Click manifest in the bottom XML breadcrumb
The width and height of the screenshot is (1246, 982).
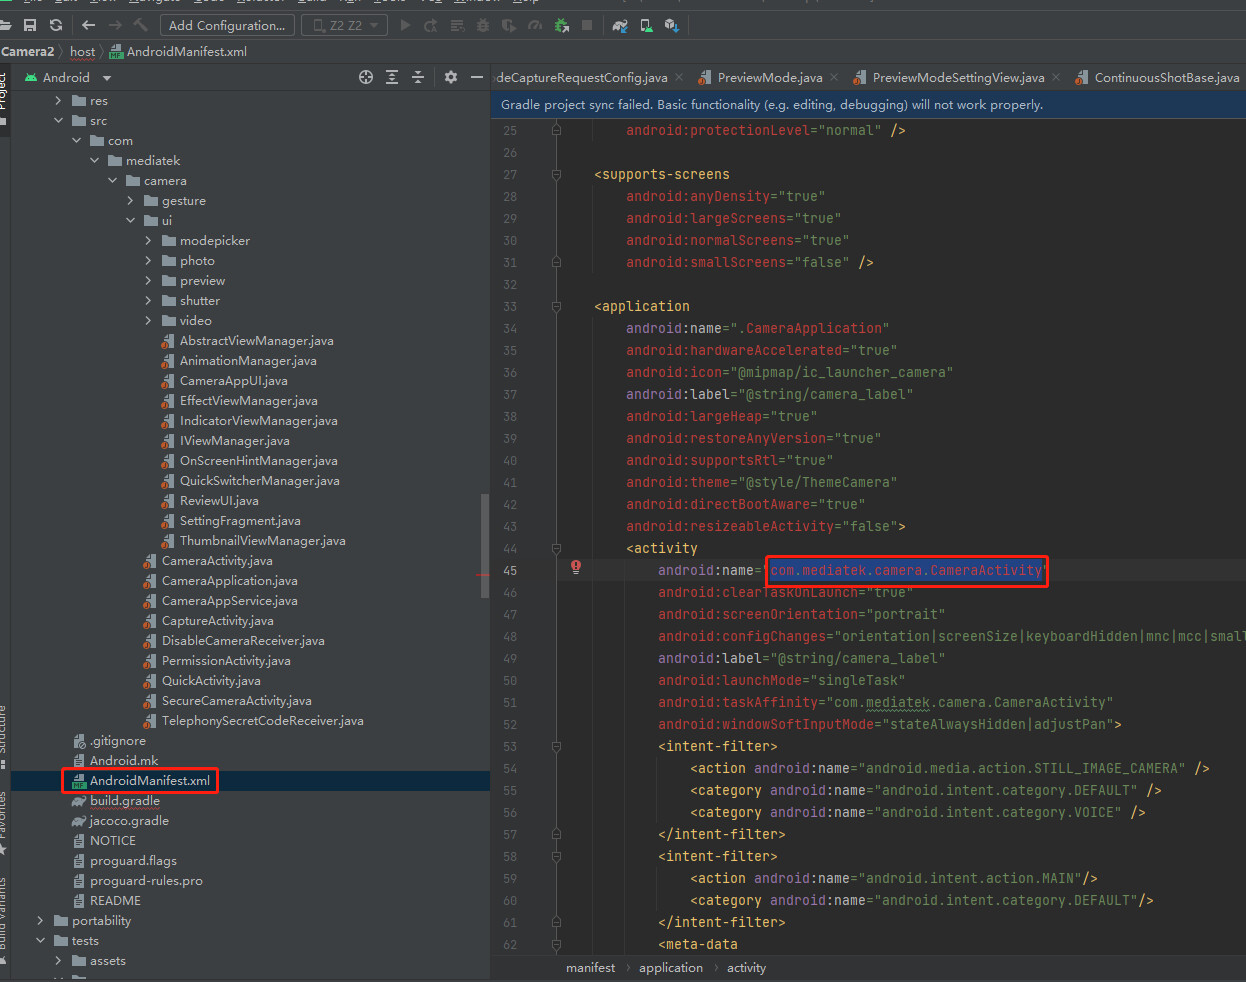[590, 967]
